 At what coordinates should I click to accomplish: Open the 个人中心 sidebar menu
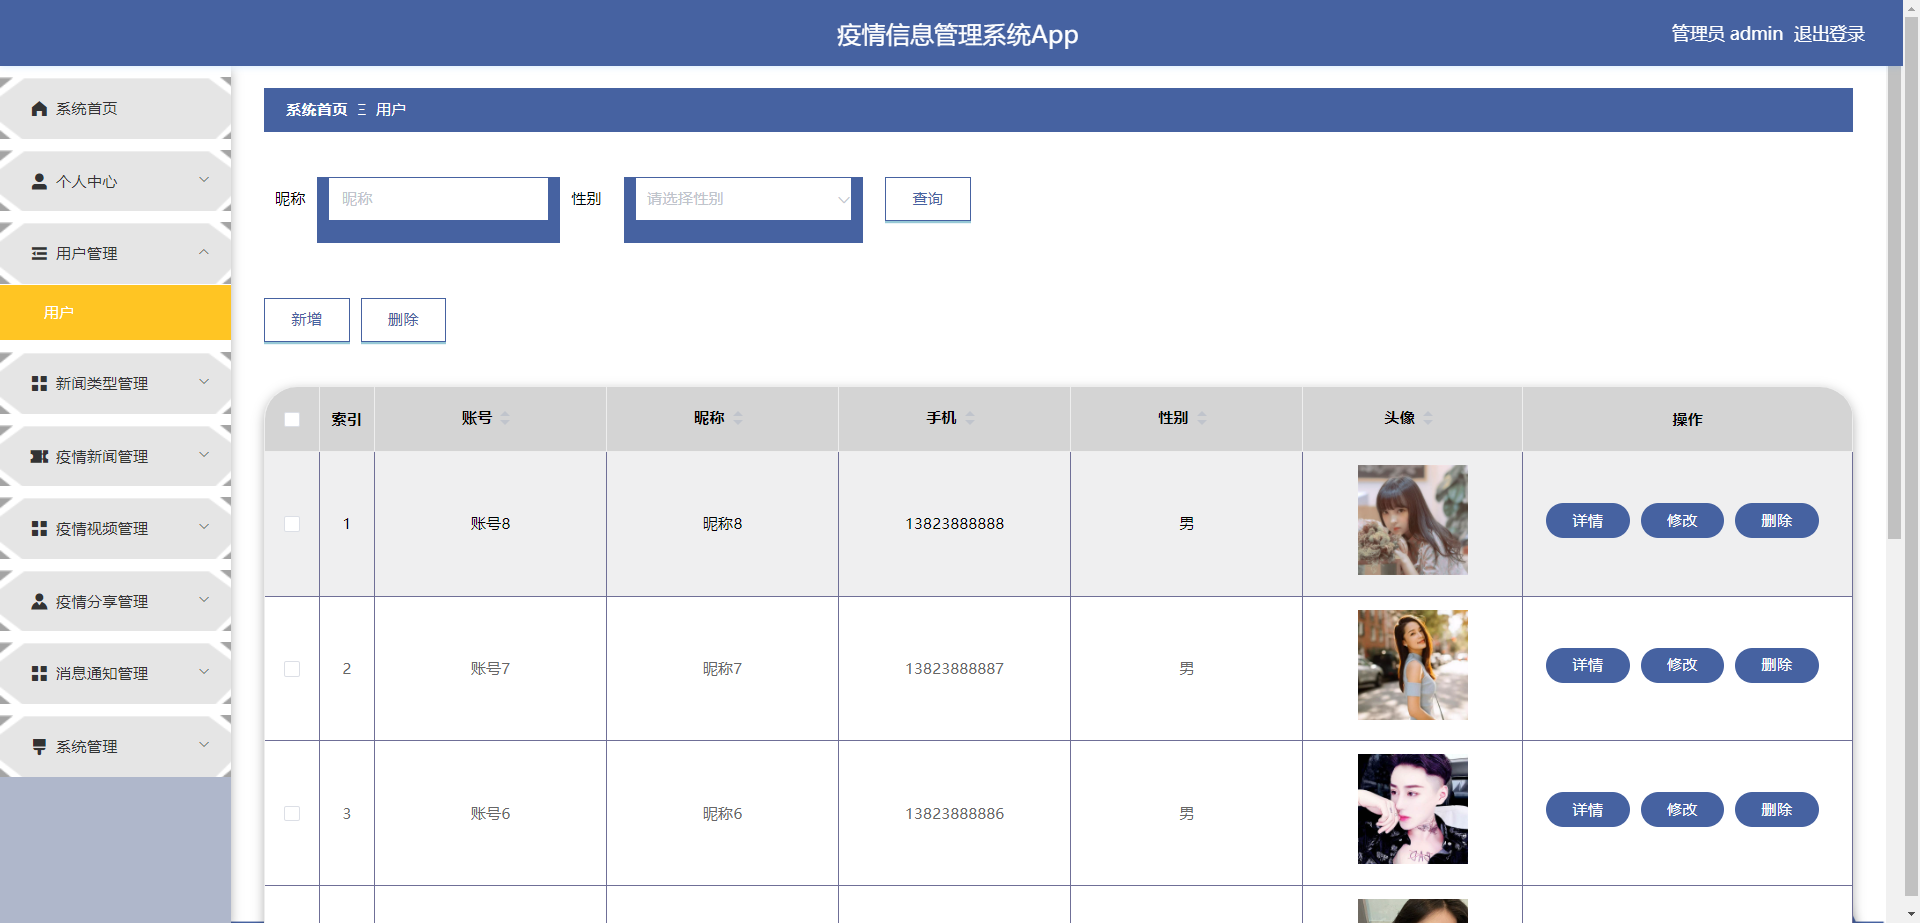[x=115, y=181]
